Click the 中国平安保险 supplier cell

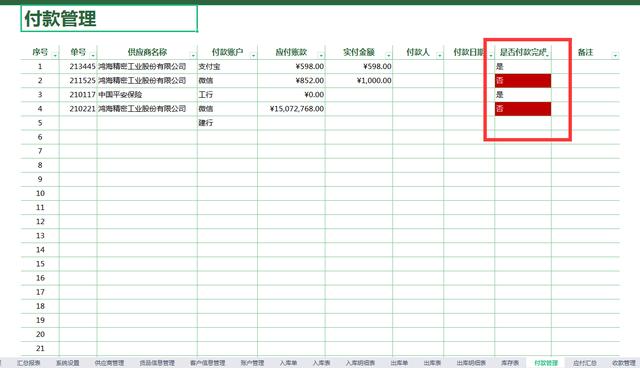tap(147, 95)
